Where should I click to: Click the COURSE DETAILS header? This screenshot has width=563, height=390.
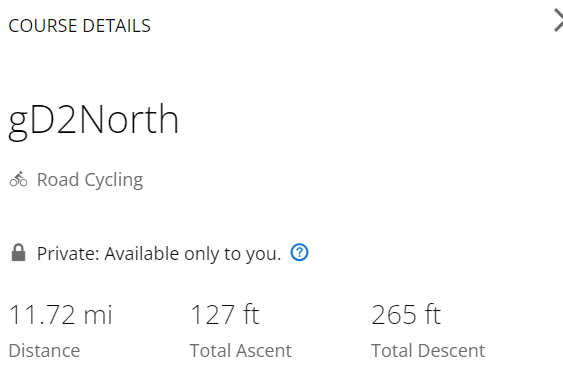79,26
